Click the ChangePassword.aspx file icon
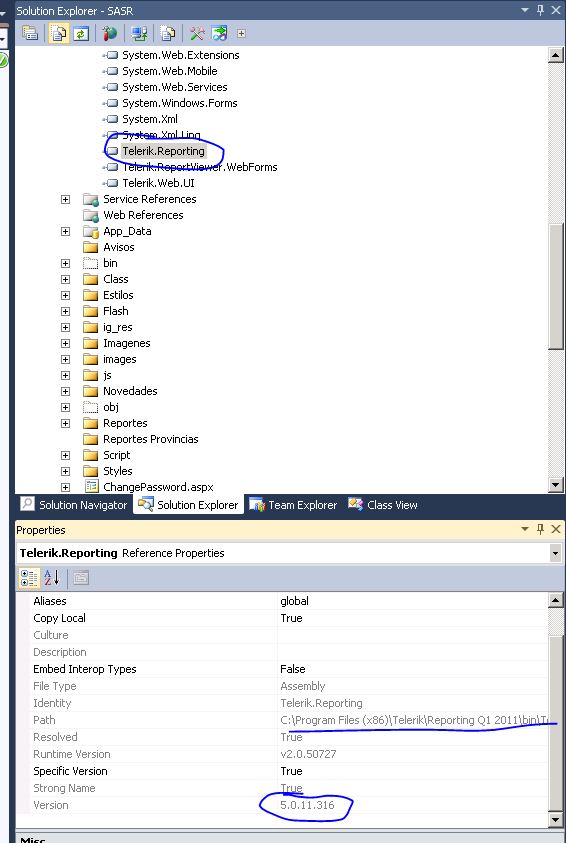Viewport: 566px width, 843px height. click(92, 487)
